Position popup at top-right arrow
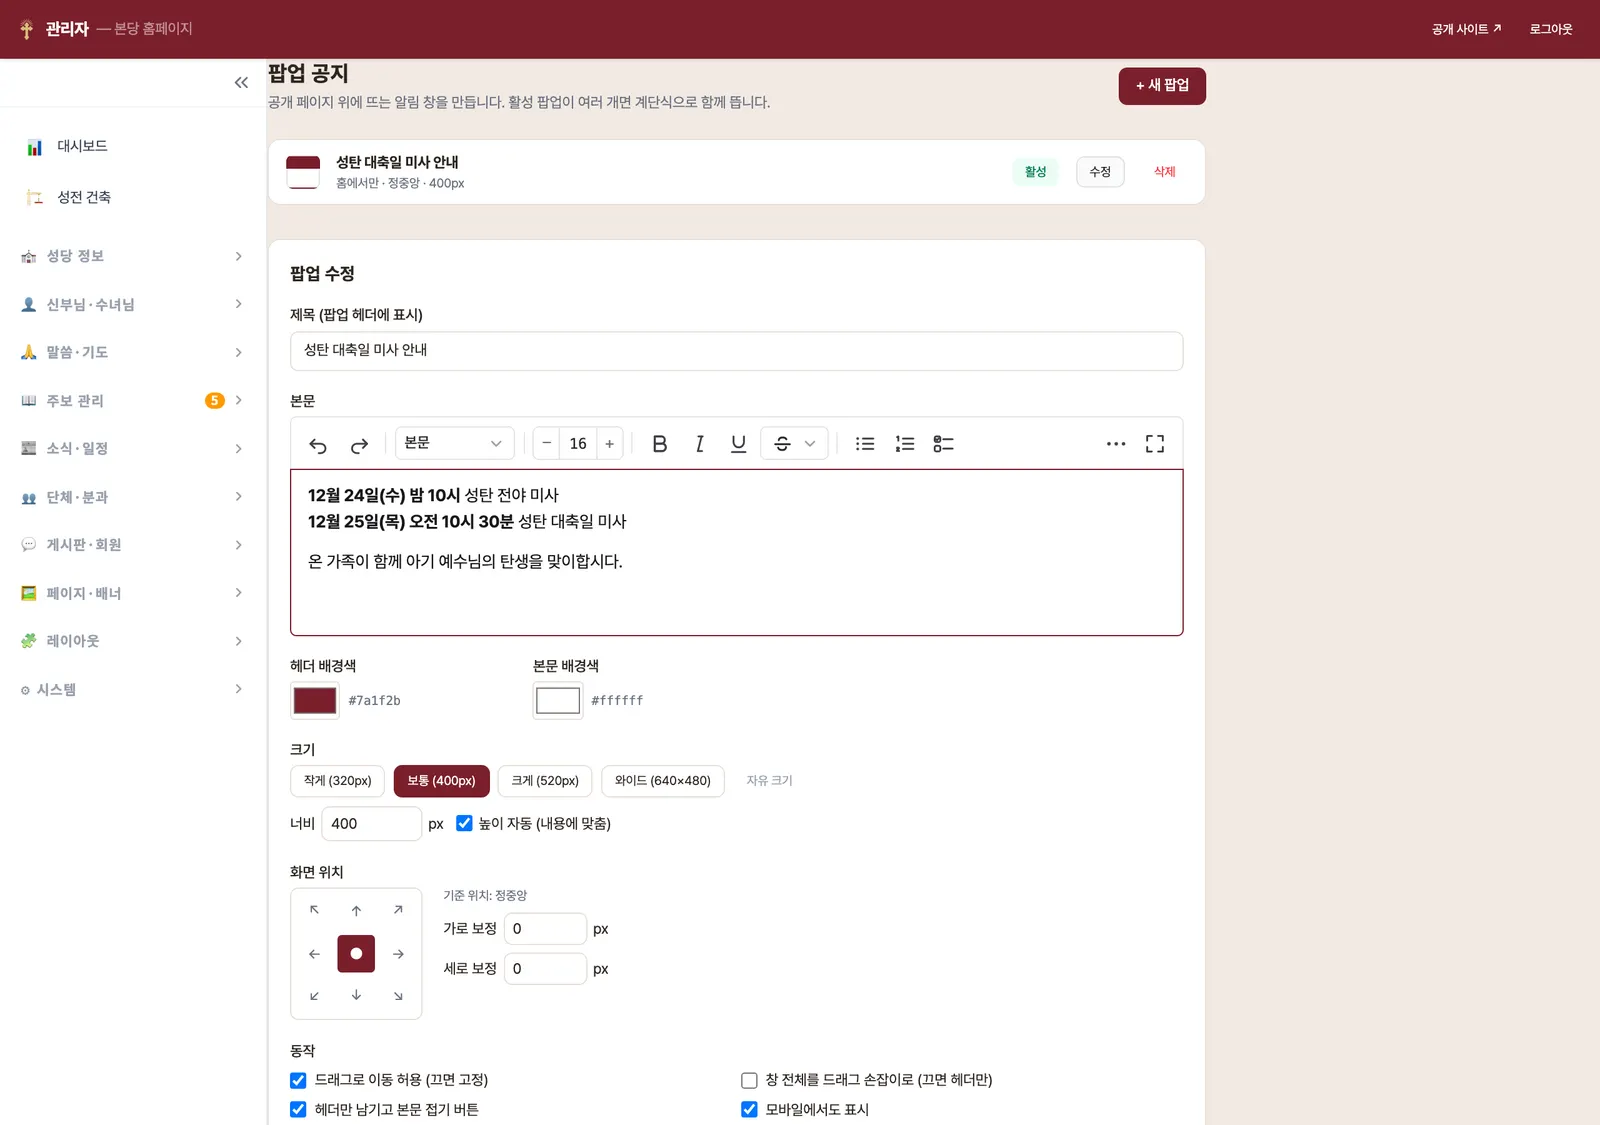Viewport: 1600px width, 1125px height. [x=398, y=910]
